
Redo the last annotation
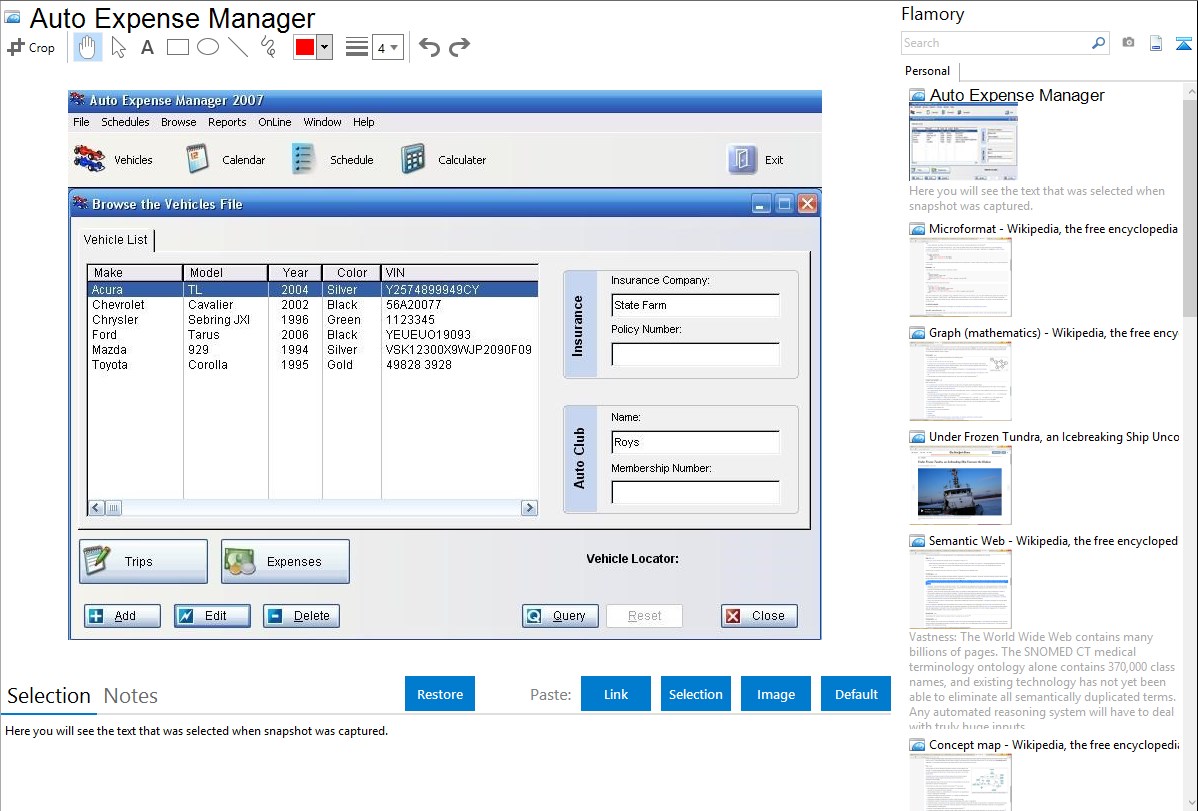point(459,47)
